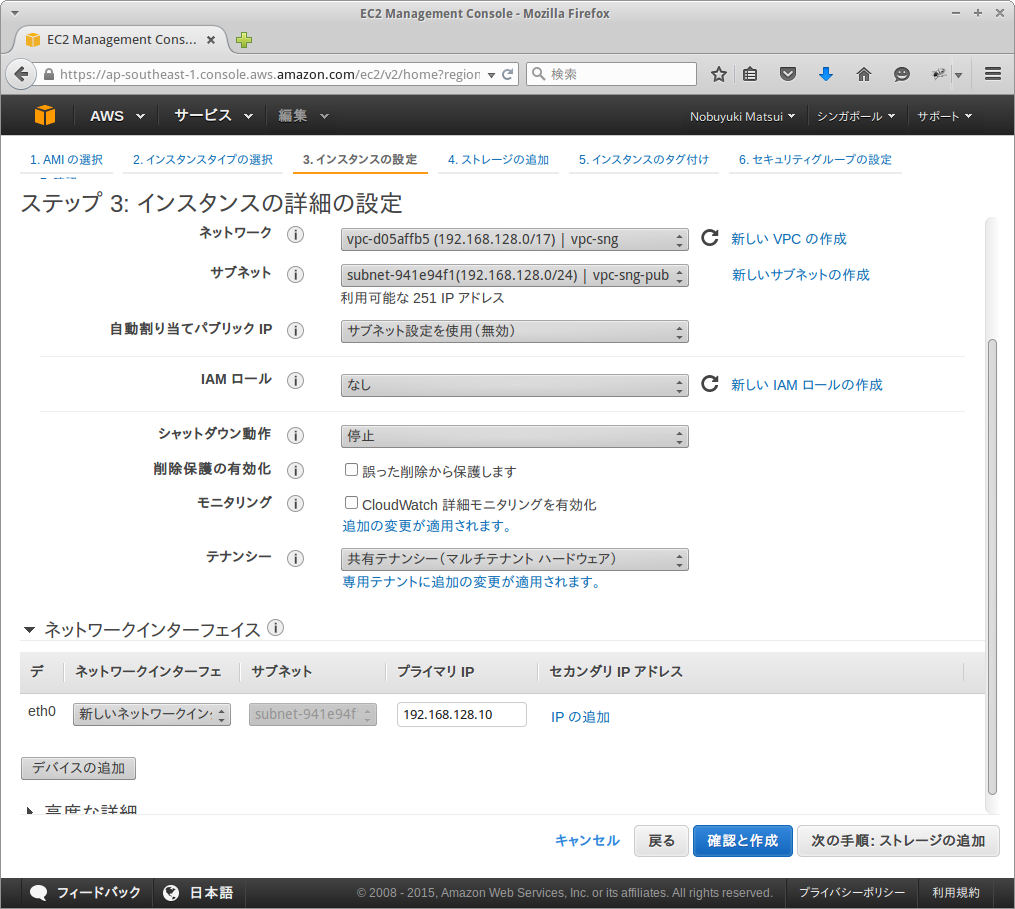The image size is (1015, 909).
Task: Click the refresh icon next to IAM ロール
Action: (x=708, y=383)
